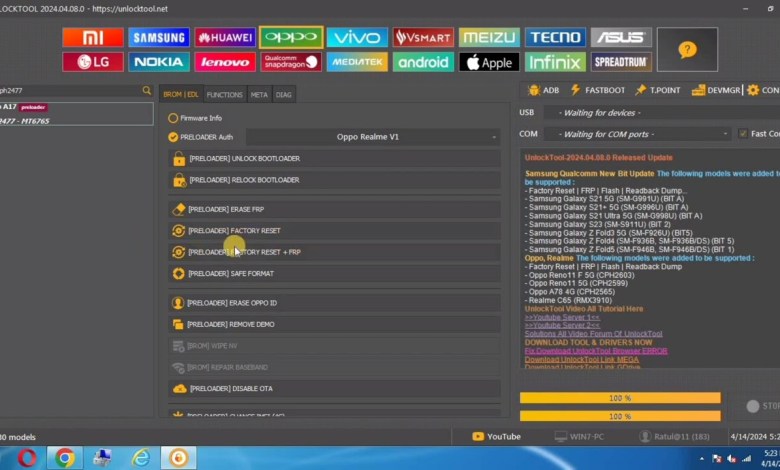Select the Qualcomm Snapdragon tile

coord(291,62)
